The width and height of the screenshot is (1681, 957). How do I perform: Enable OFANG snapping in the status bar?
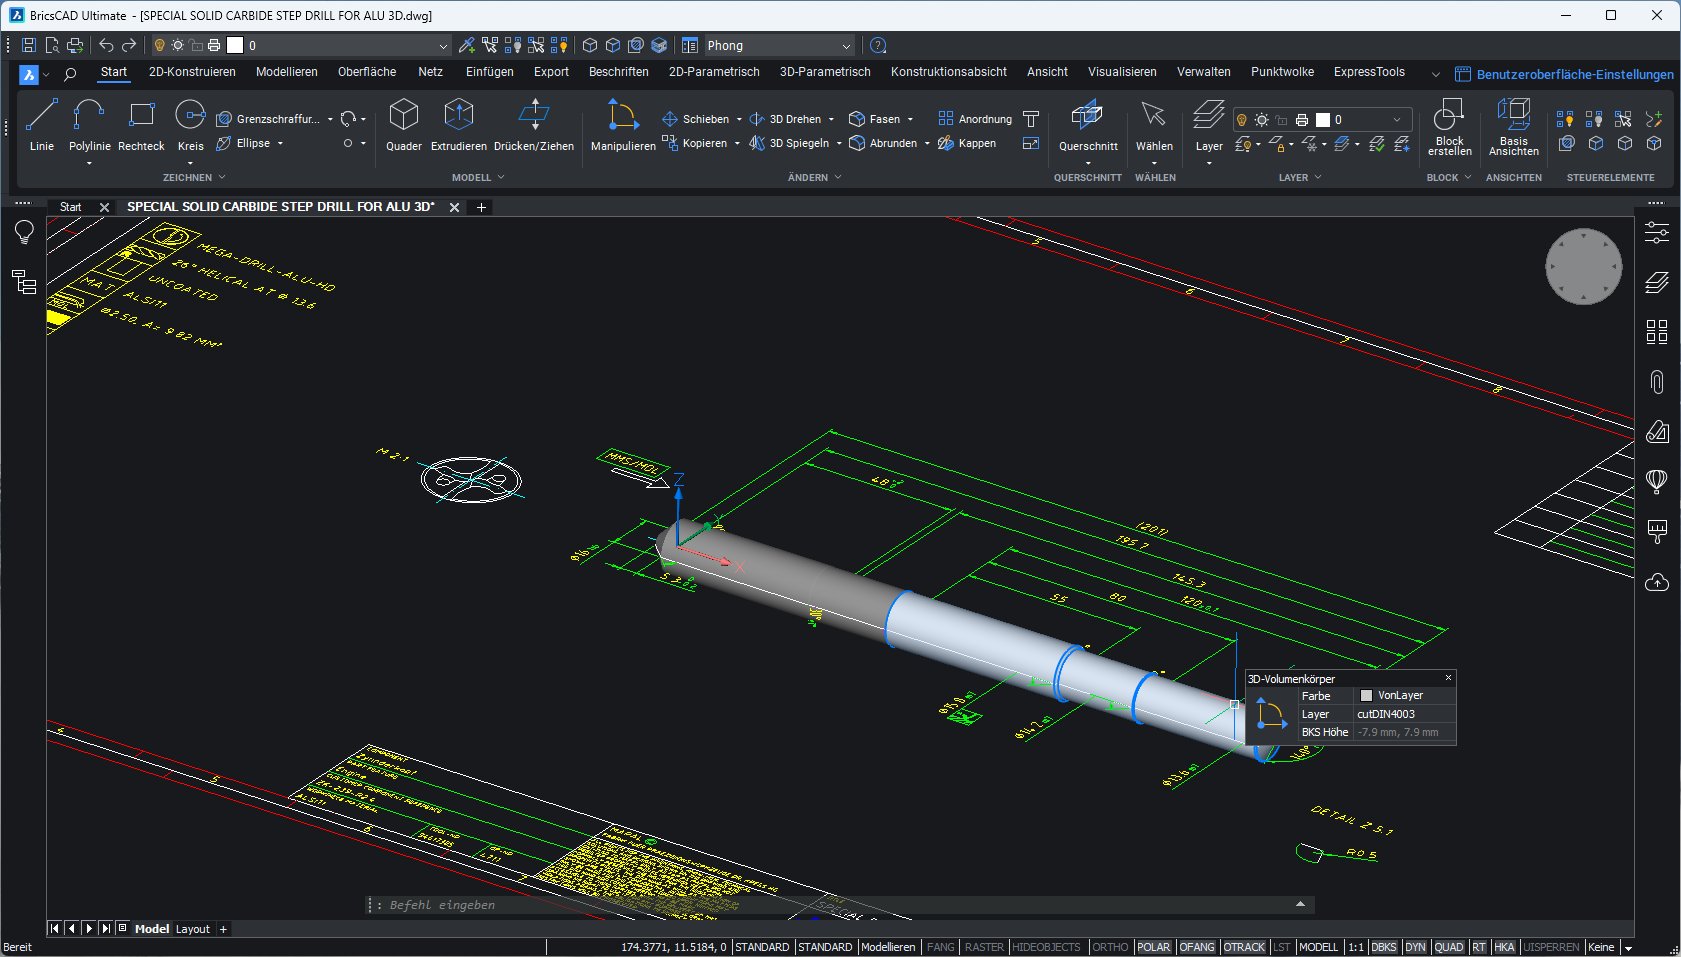tap(1197, 947)
